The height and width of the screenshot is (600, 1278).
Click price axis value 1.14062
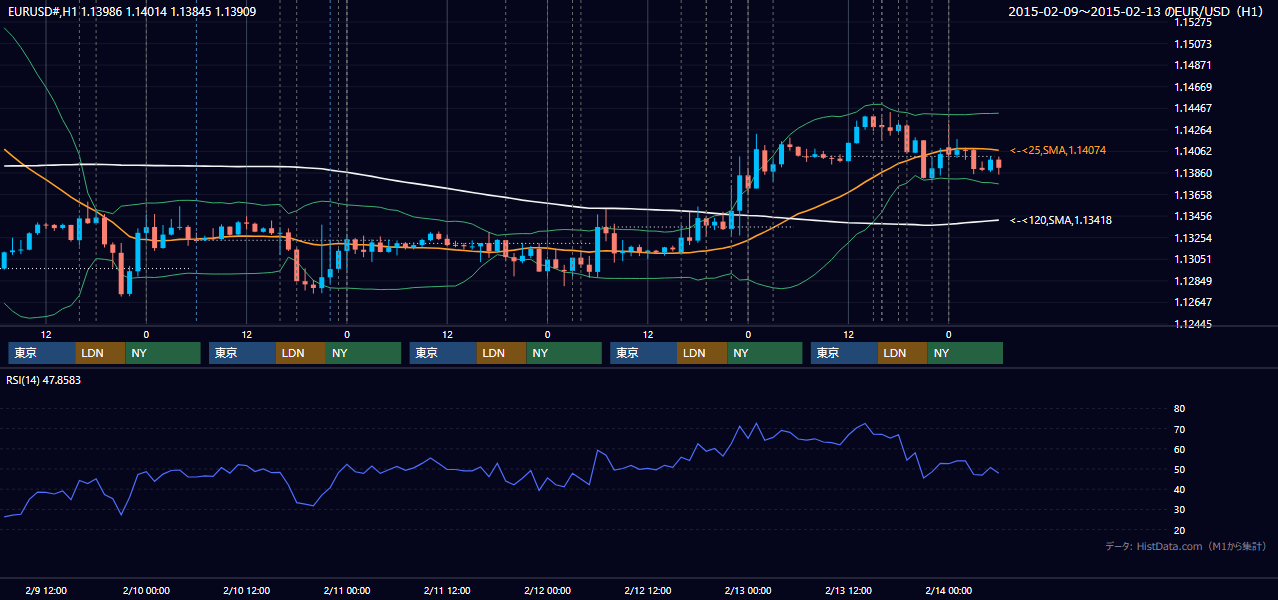coord(1192,151)
